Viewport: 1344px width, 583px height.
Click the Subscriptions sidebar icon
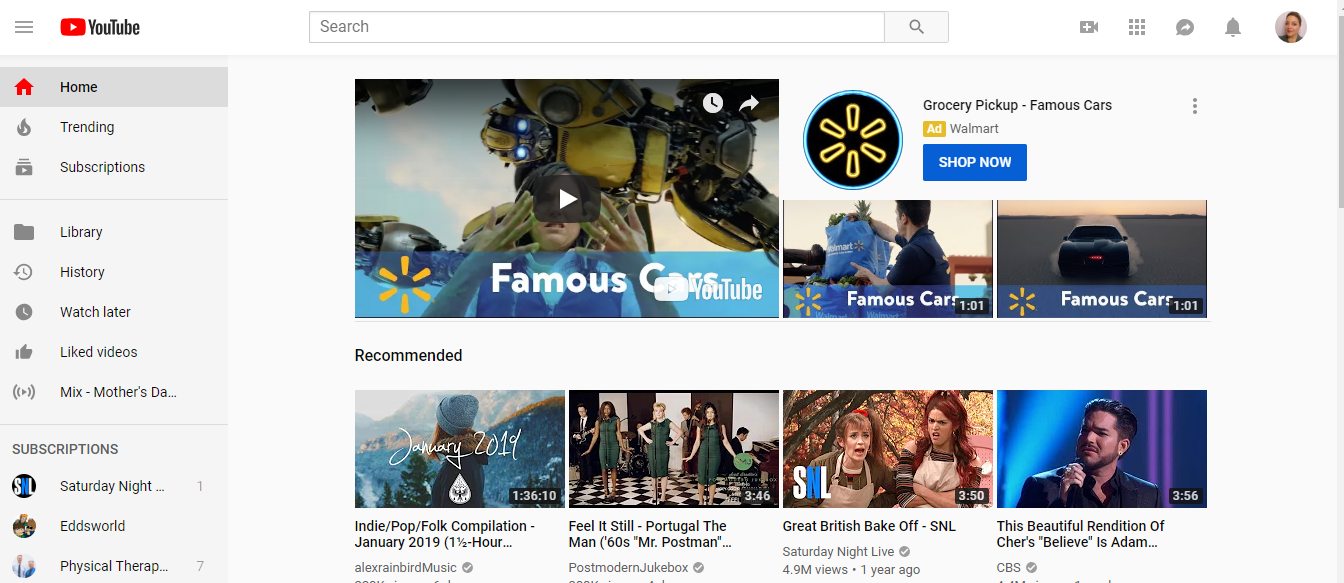[24, 167]
